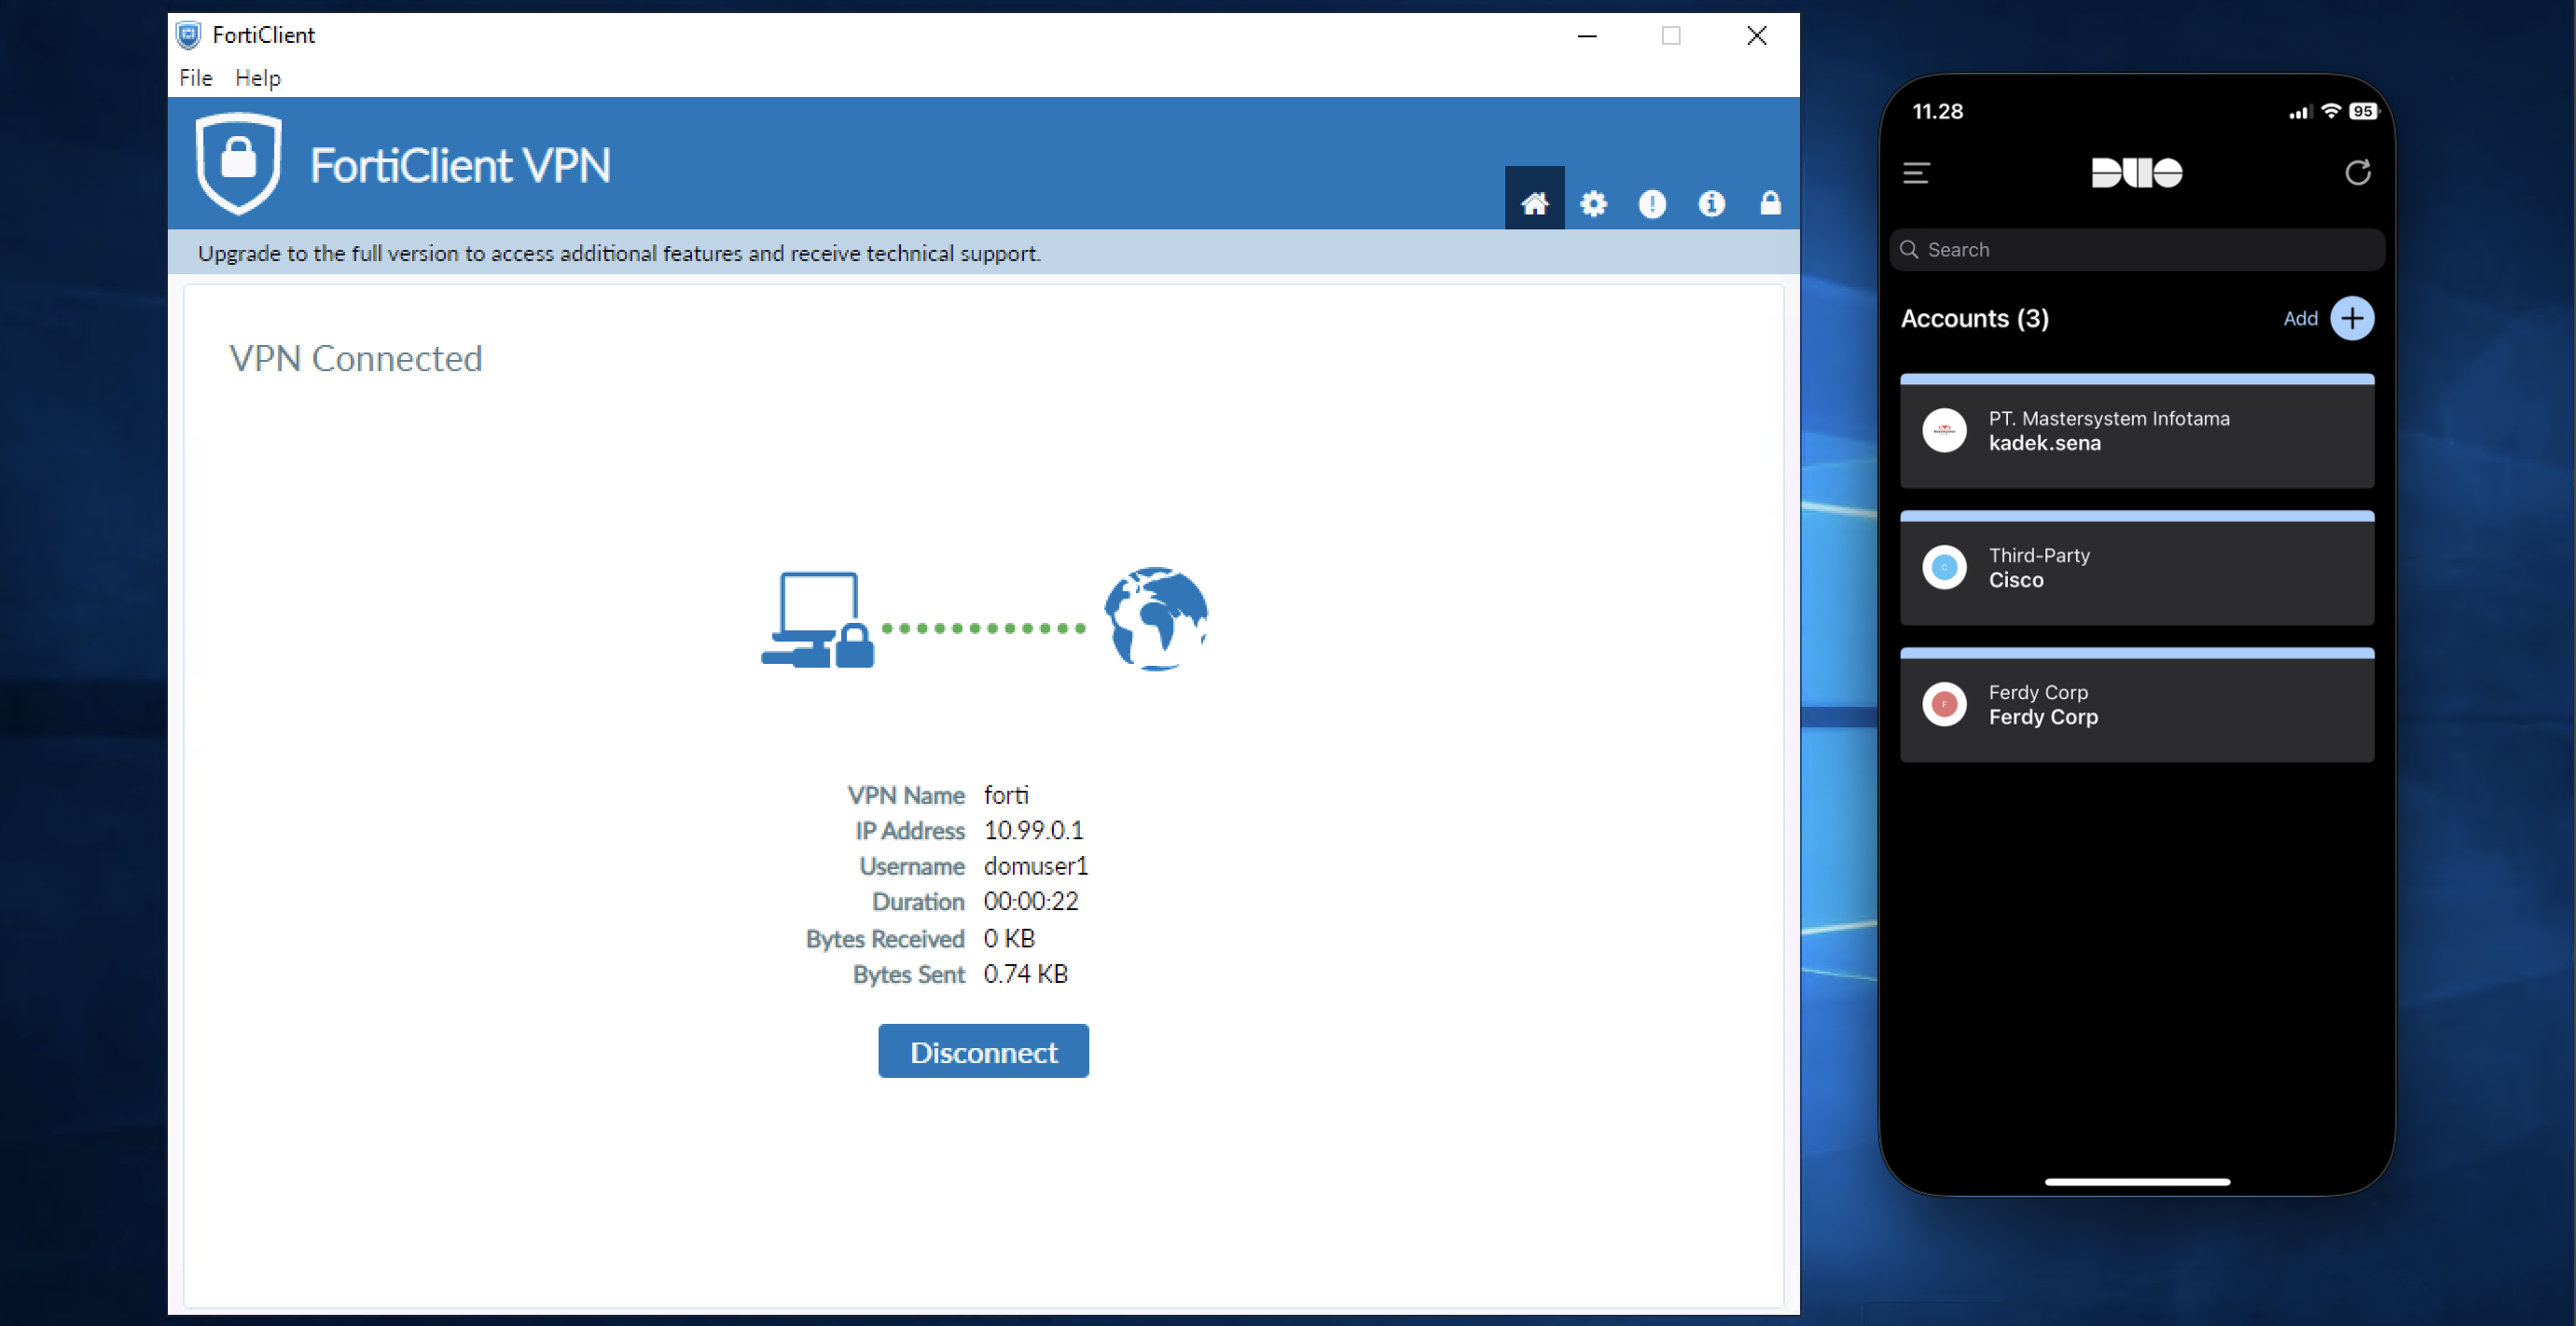Click the computer with lock icon
The image size is (2576, 1326).
[x=817, y=620]
